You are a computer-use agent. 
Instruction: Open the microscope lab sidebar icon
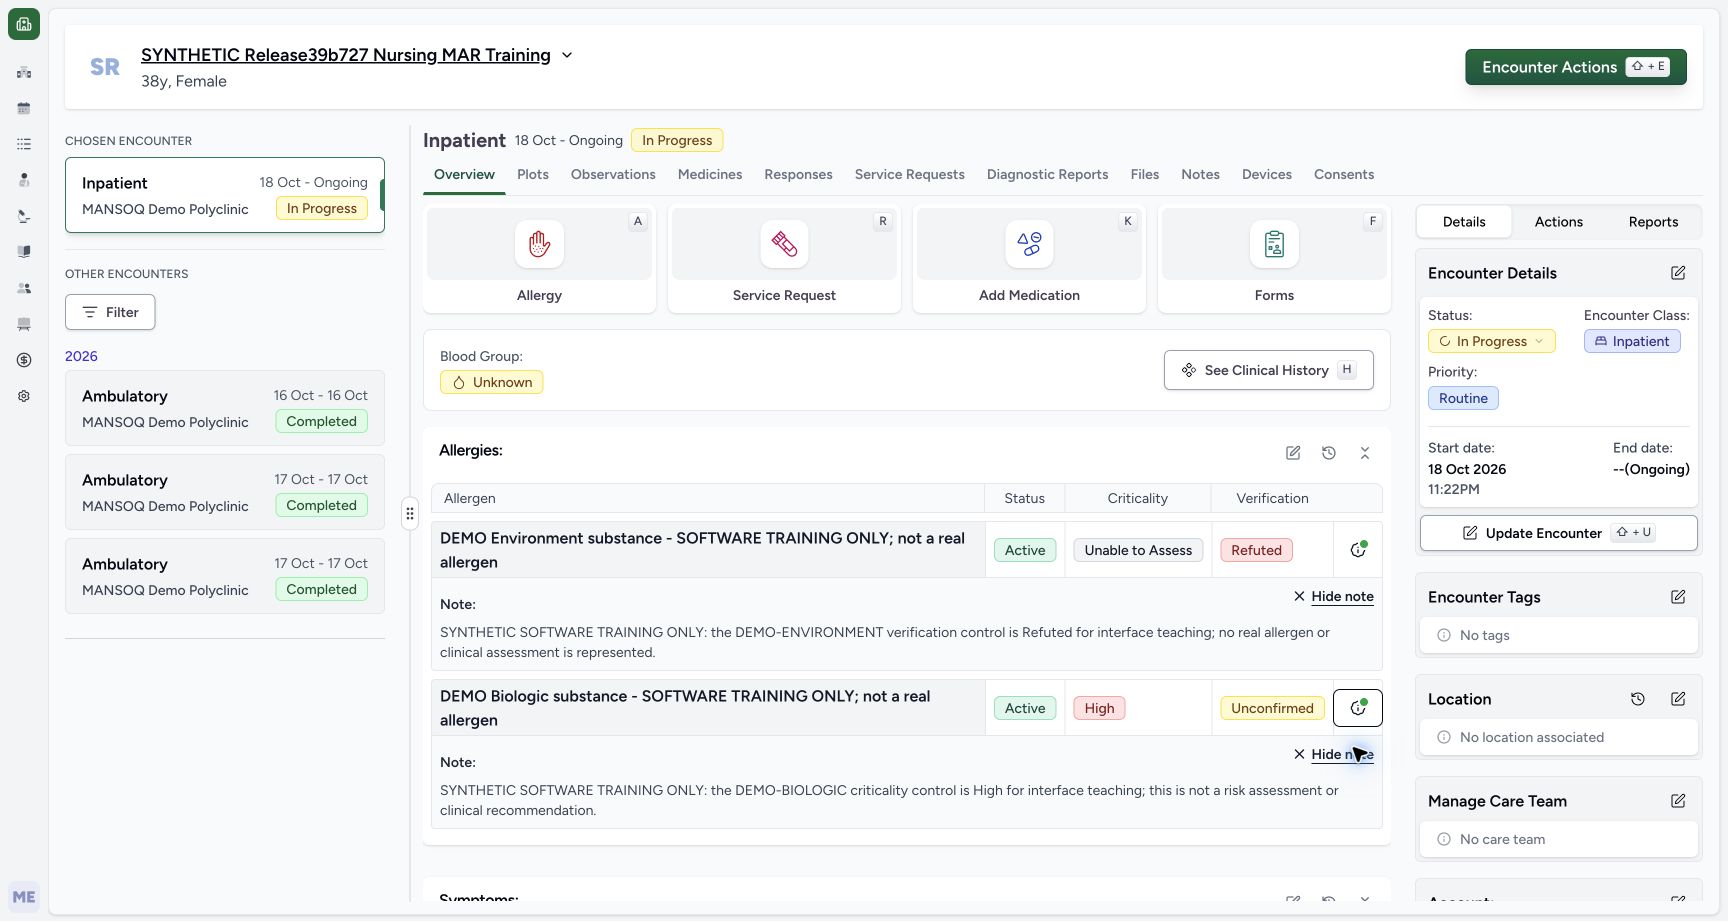(x=24, y=216)
